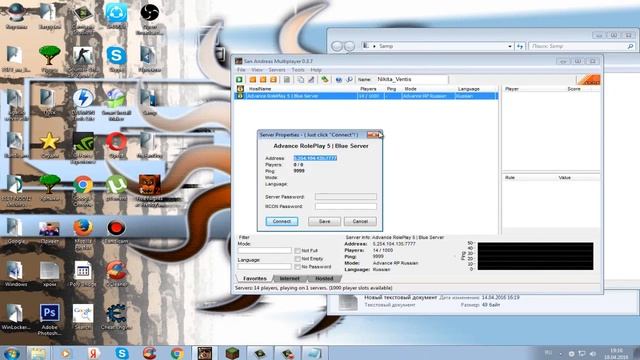Open the File menu in SA-MP
Image resolution: width=640 pixels, height=360 pixels.
pos(241,70)
